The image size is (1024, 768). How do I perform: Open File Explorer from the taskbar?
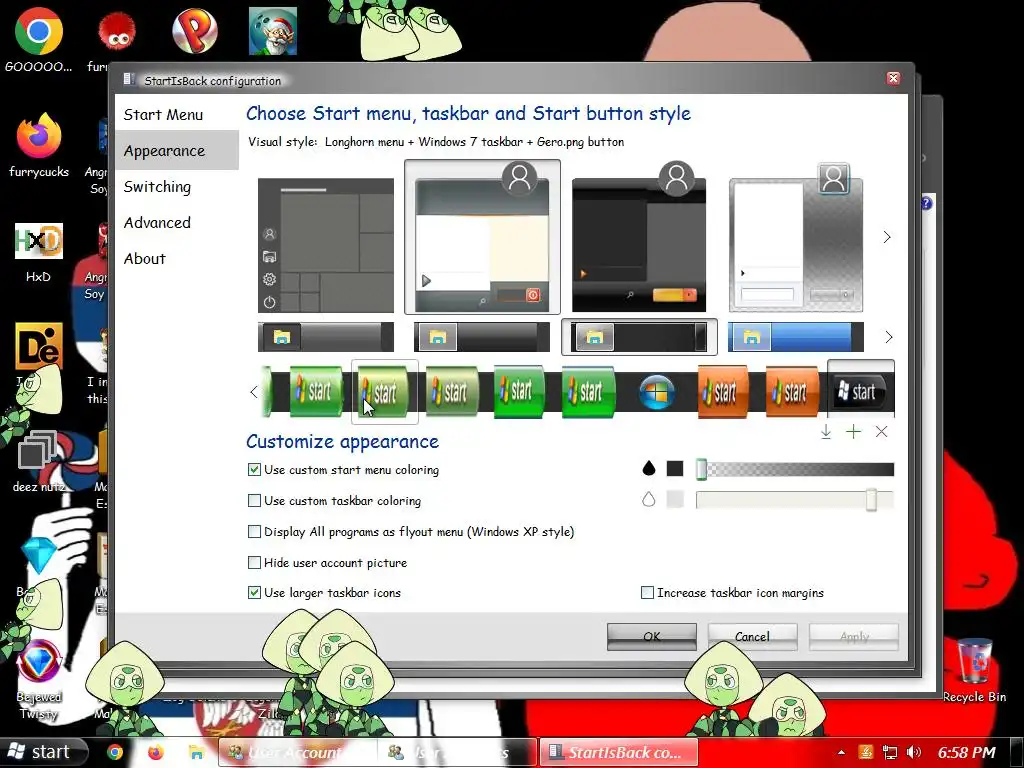coord(196,752)
